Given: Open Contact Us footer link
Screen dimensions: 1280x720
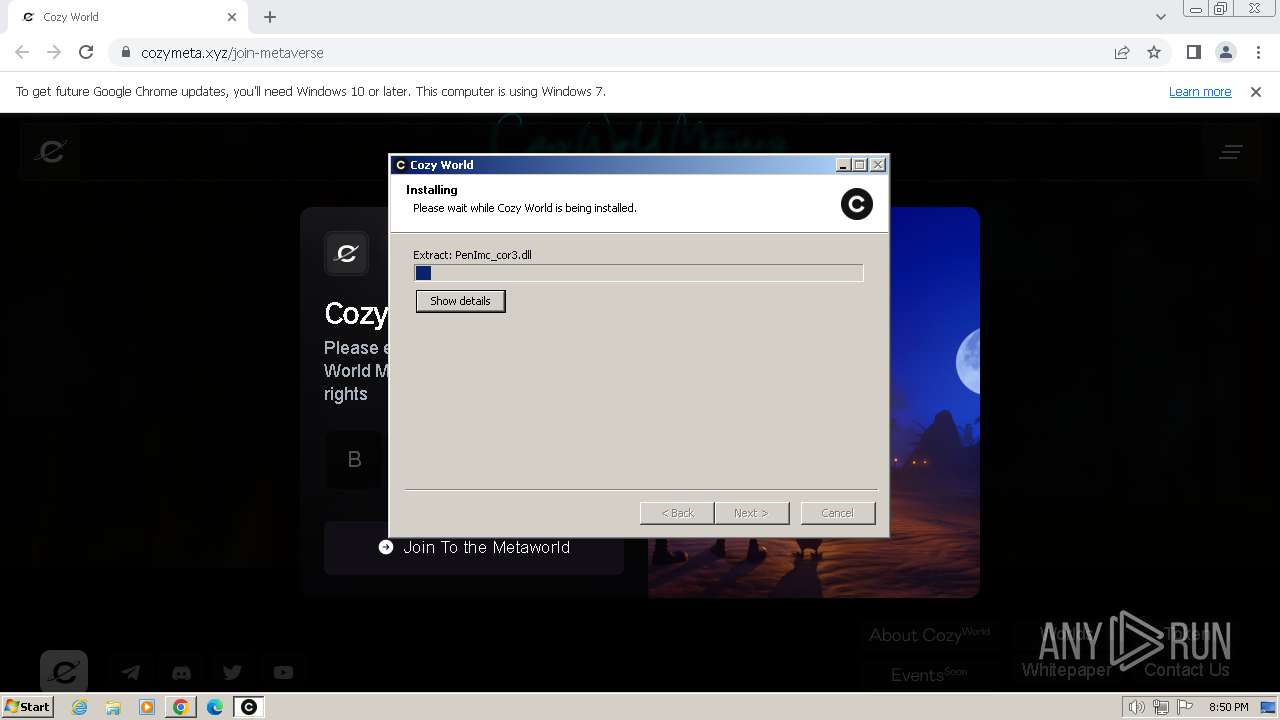Looking at the screenshot, I should pyautogui.click(x=1187, y=670).
